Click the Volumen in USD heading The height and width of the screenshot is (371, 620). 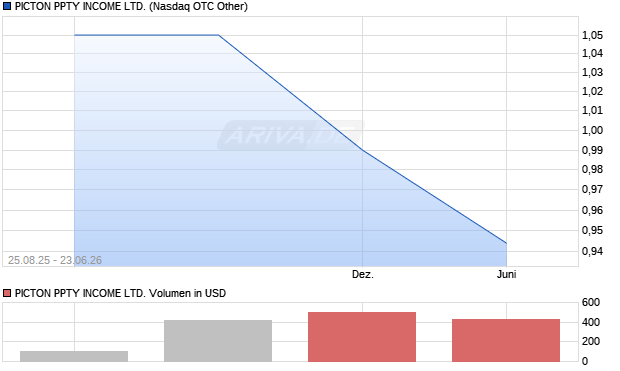coord(187,293)
